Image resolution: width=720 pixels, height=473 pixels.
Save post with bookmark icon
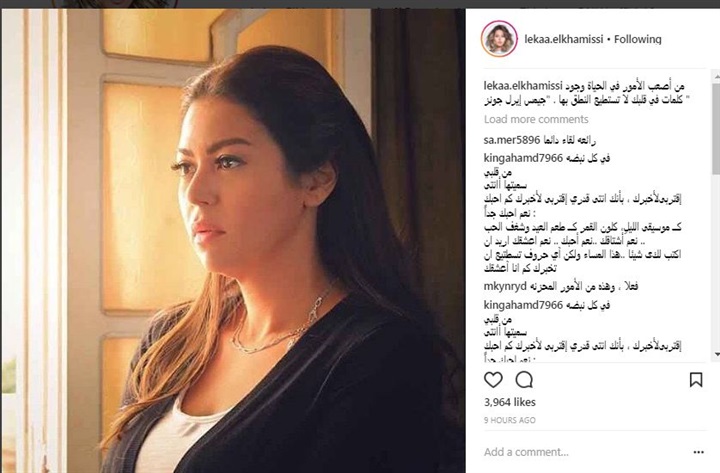point(696,380)
